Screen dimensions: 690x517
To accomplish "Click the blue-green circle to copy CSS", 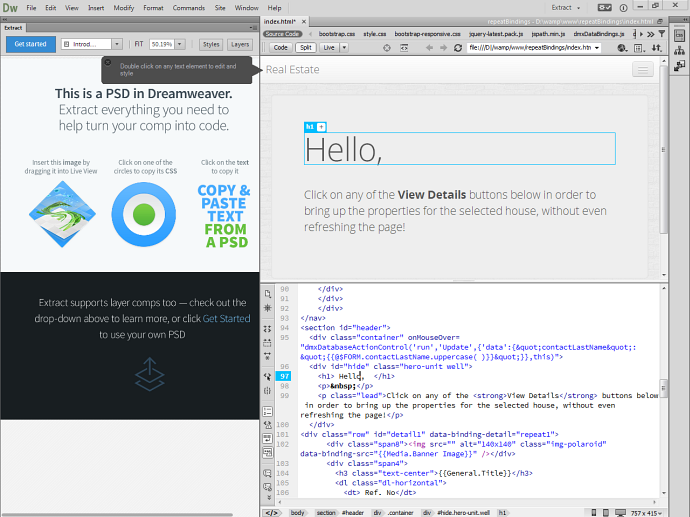I will 143,214.
